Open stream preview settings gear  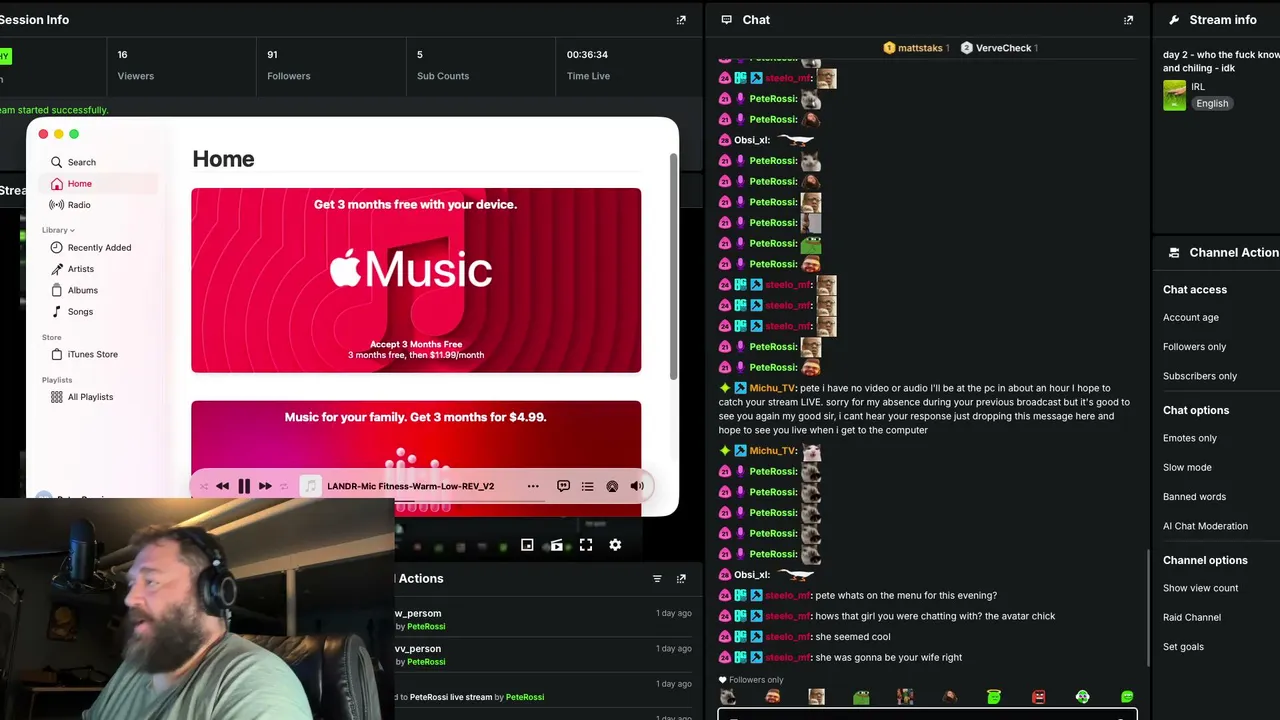(x=615, y=545)
